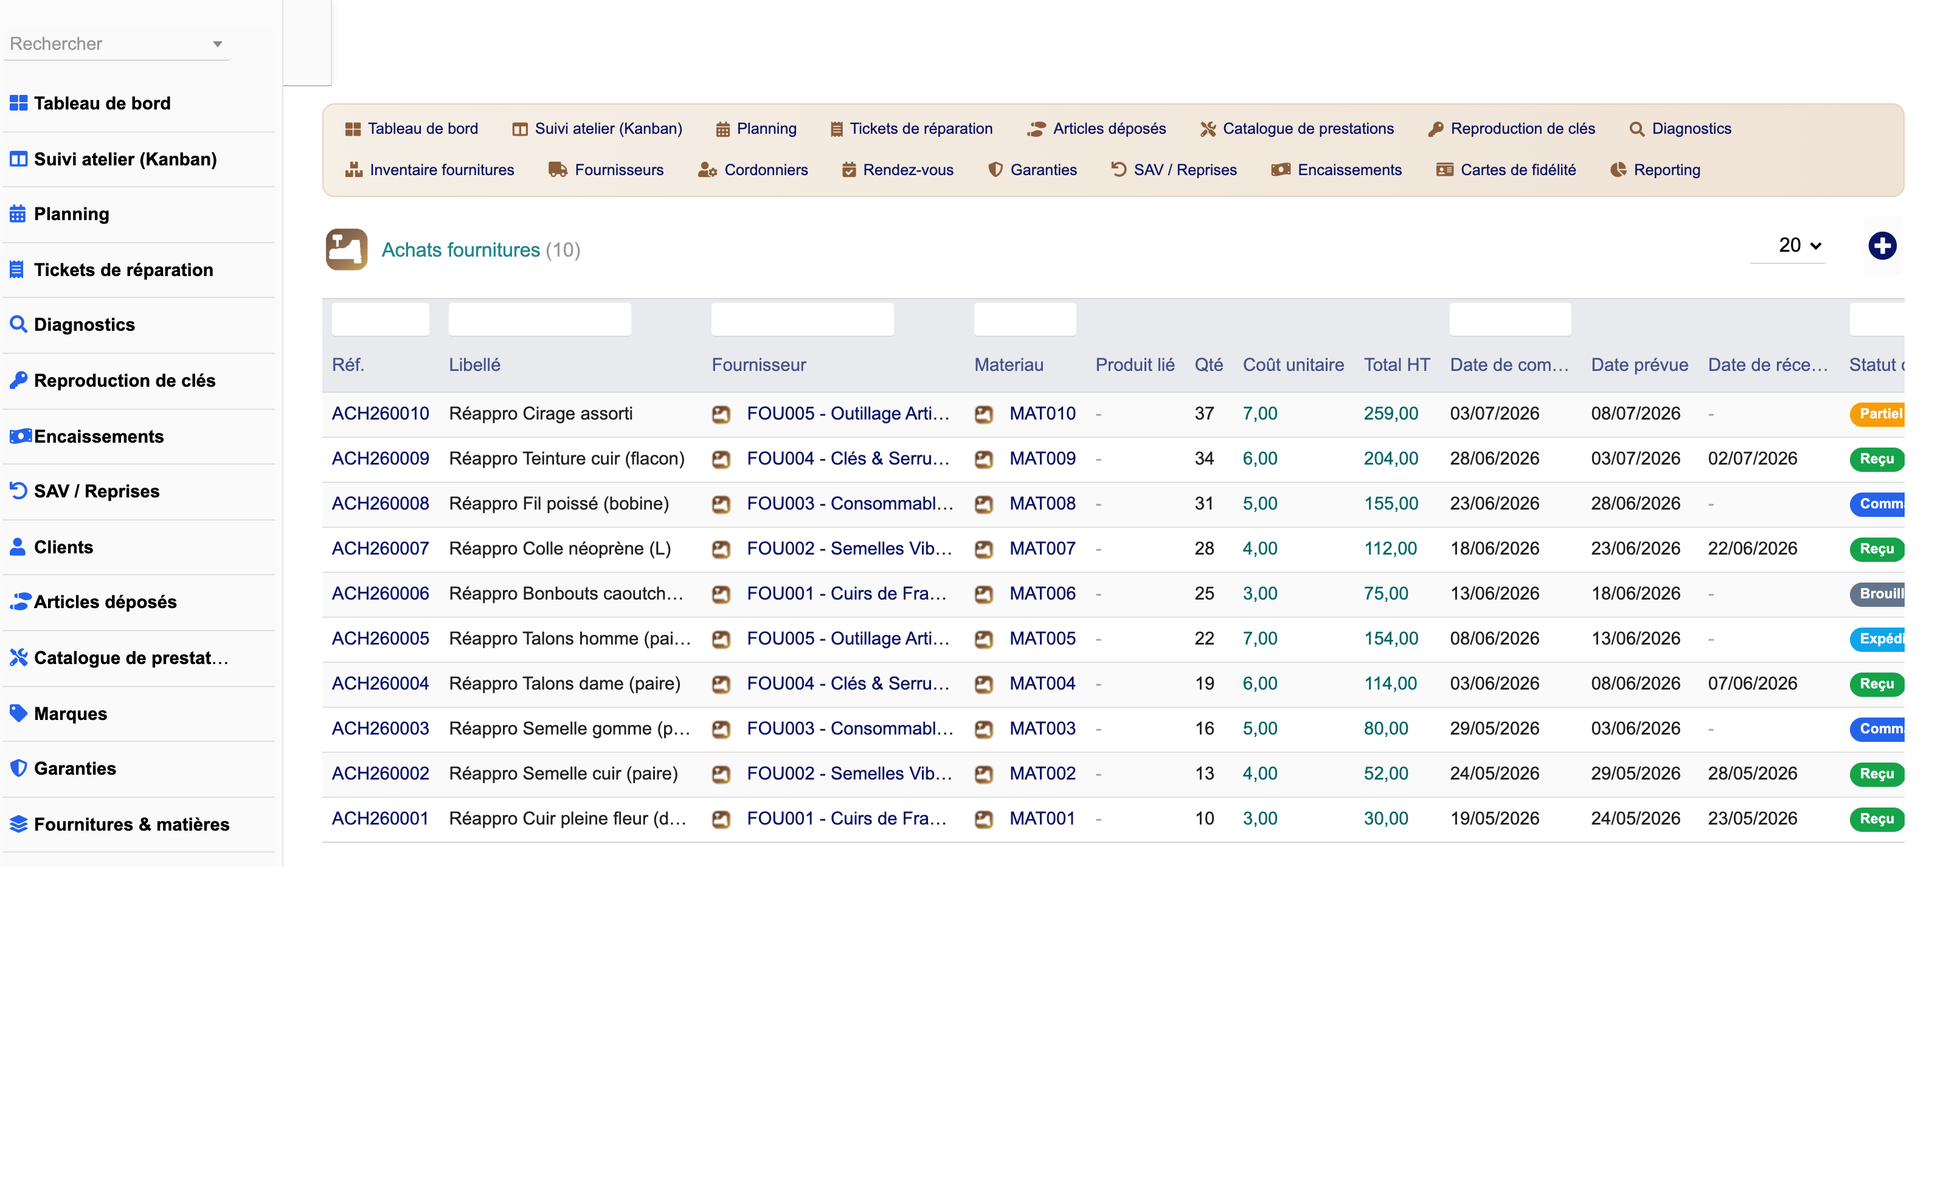Click material icon next to MAT001

tap(984, 820)
